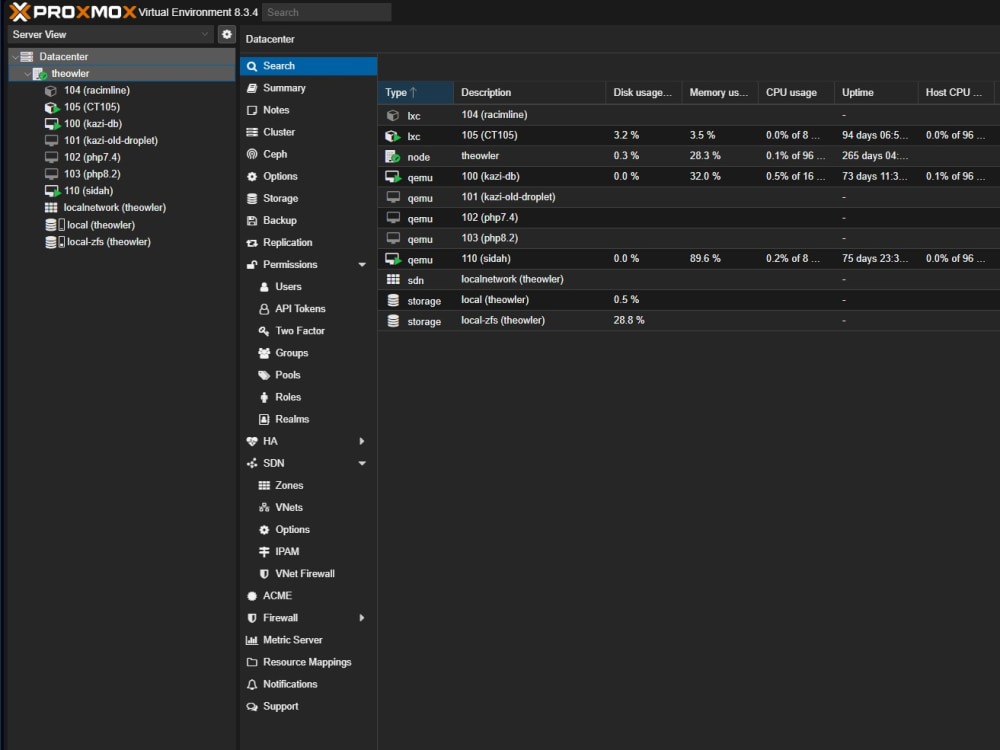
Task: Select the Search menu item
Action: [309, 66]
